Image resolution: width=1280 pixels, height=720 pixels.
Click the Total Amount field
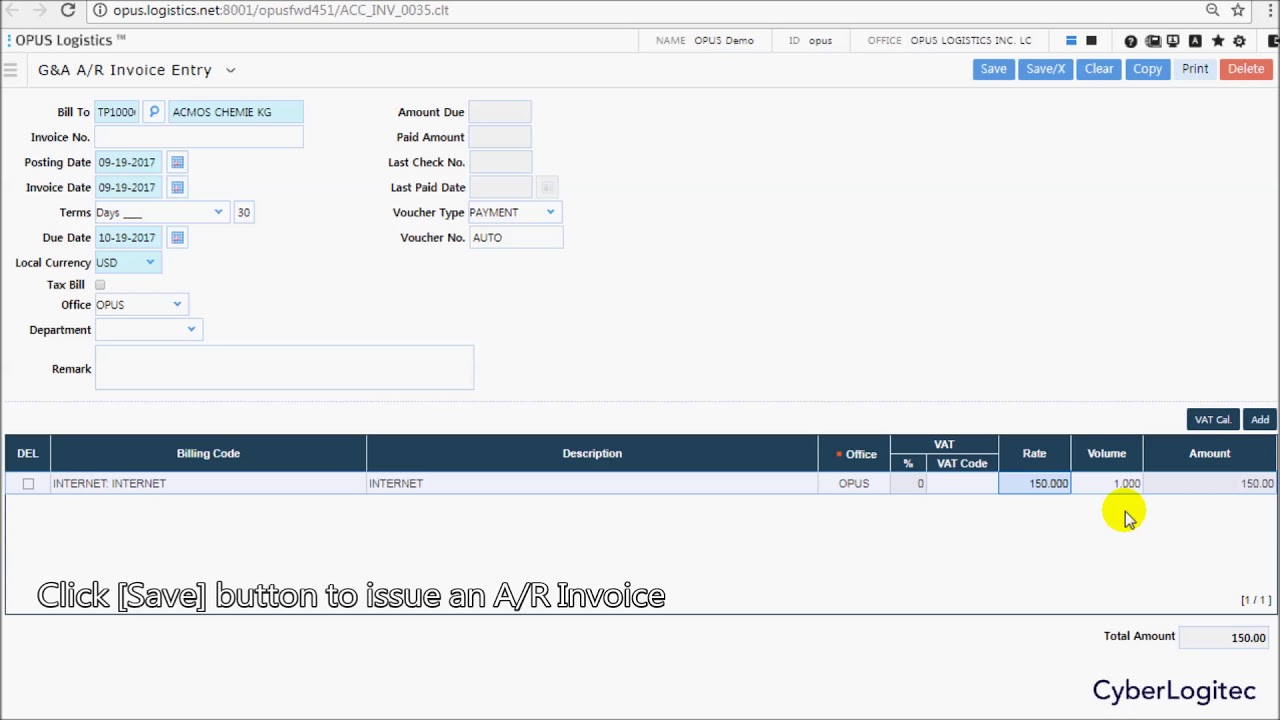click(x=1225, y=637)
